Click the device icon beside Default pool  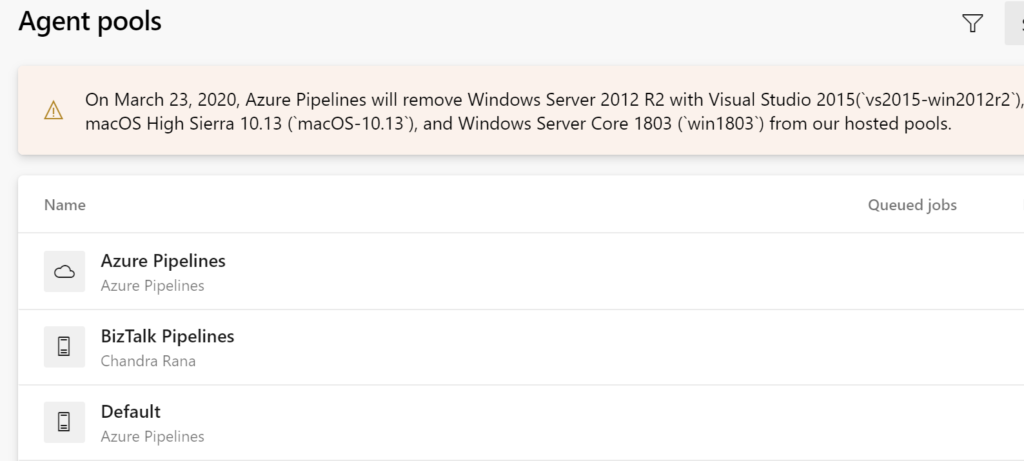click(x=64, y=422)
